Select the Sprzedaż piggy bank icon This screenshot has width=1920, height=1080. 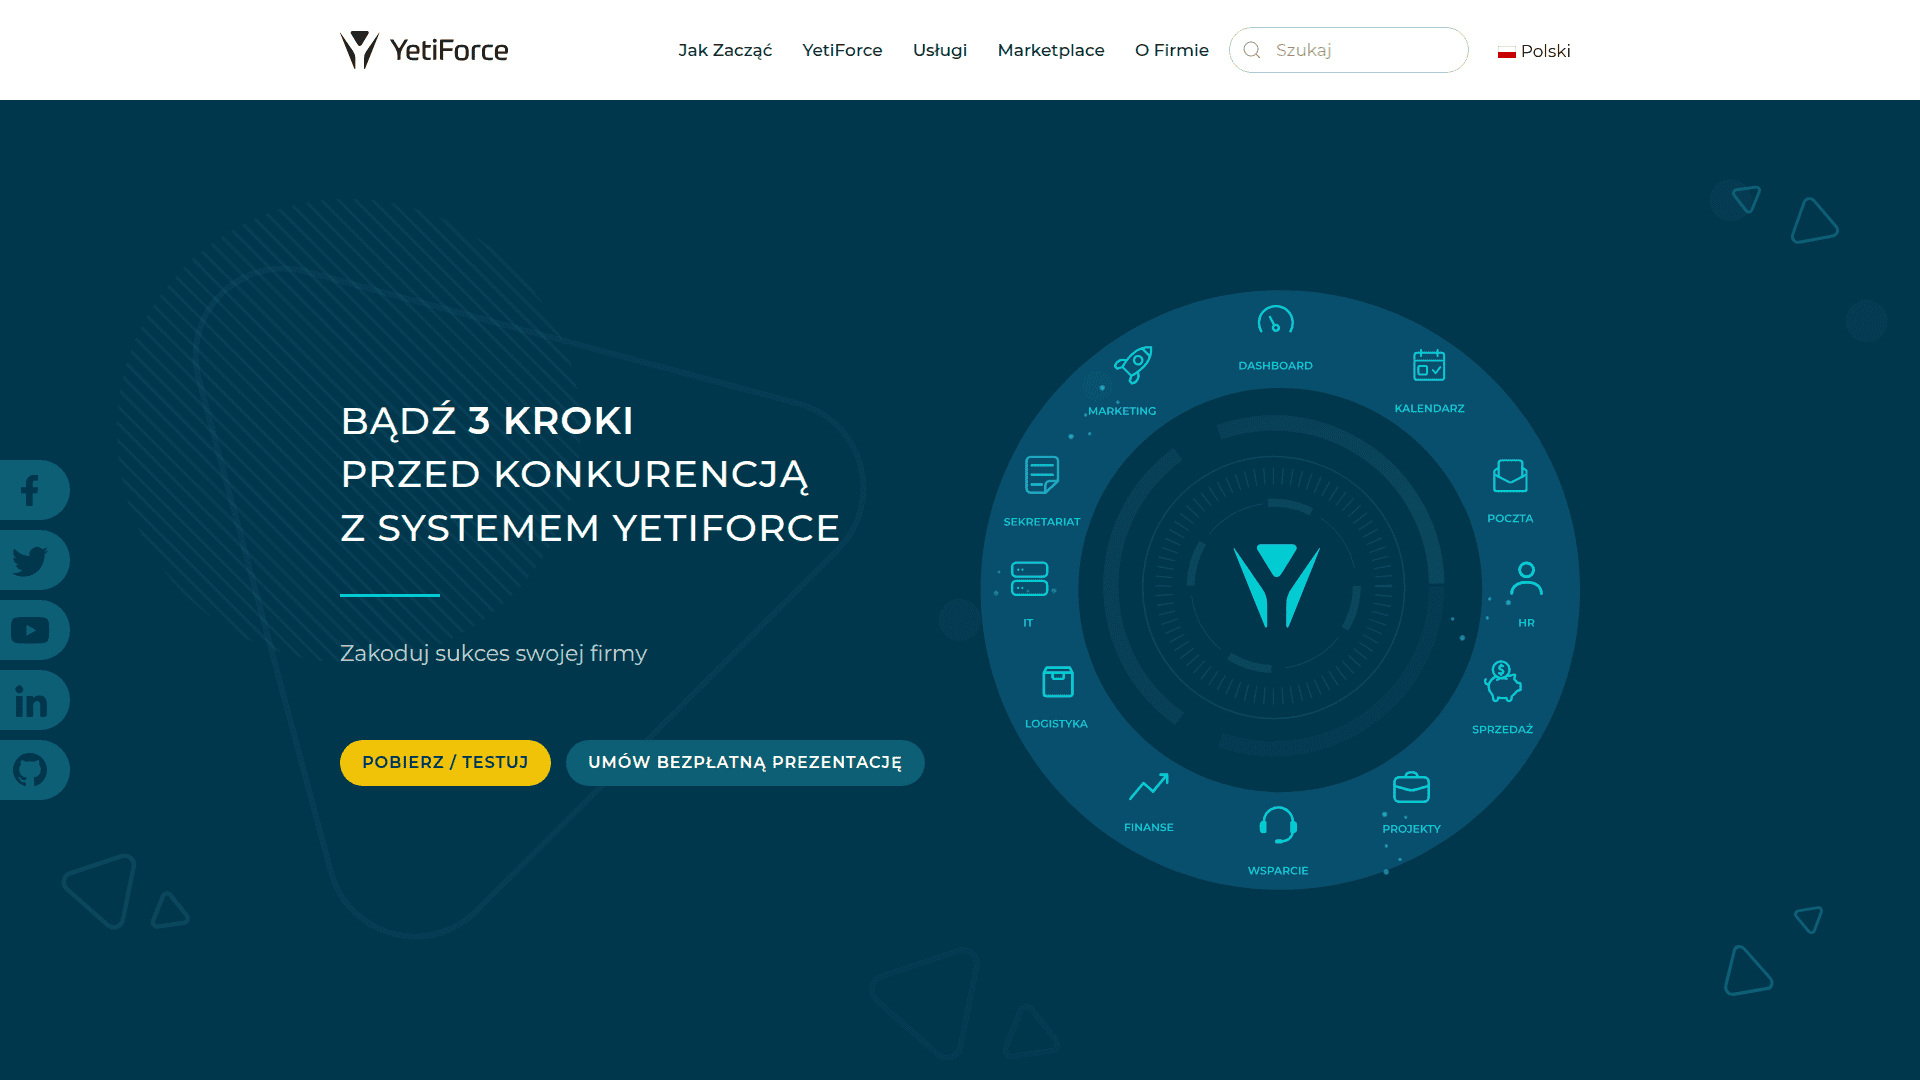tap(1503, 681)
